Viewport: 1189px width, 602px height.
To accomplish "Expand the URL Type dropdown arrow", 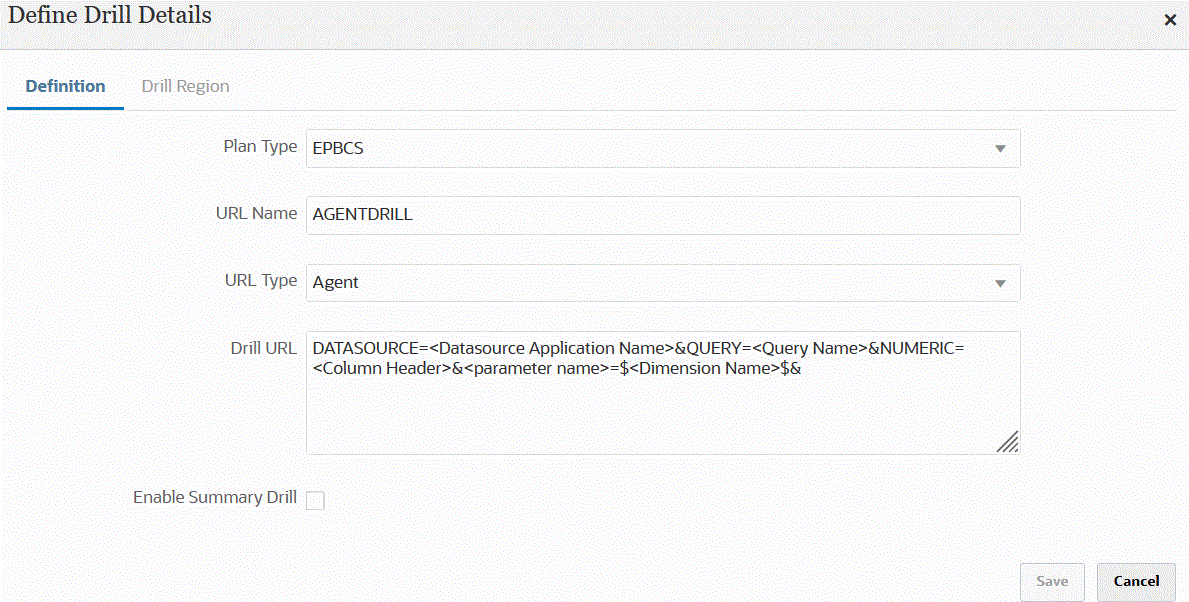I will (999, 283).
